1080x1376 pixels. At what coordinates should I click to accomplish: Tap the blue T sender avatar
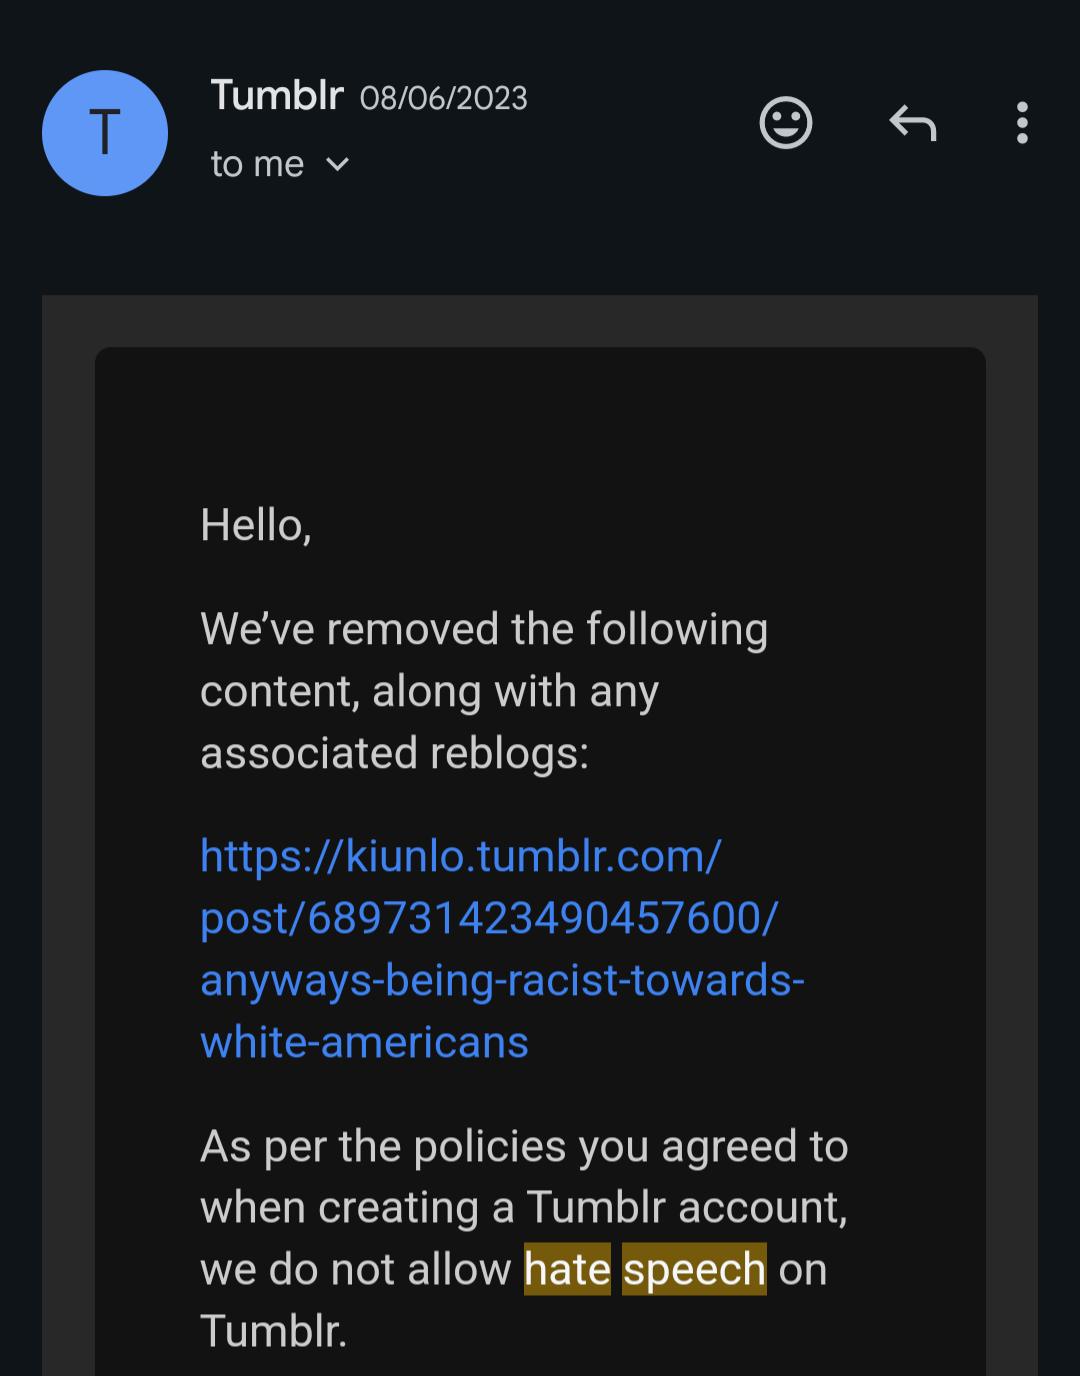tap(105, 133)
